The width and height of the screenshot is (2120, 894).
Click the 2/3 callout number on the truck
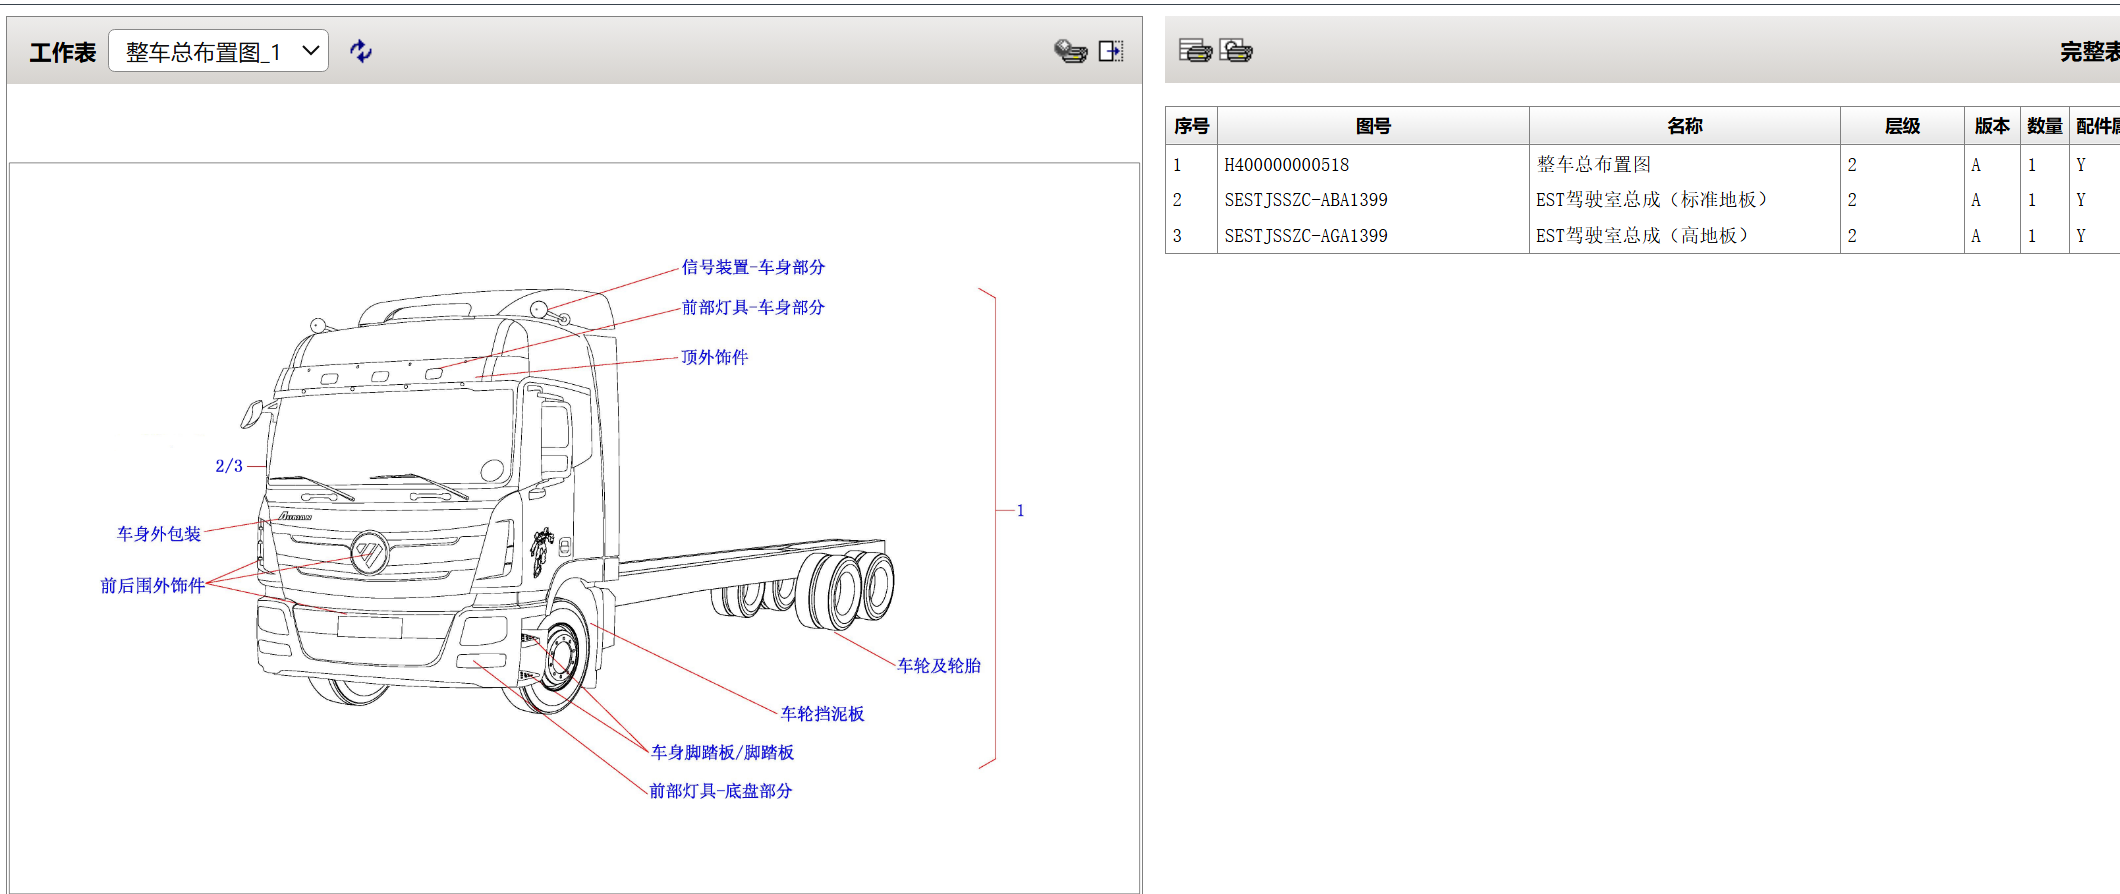pyautogui.click(x=229, y=466)
